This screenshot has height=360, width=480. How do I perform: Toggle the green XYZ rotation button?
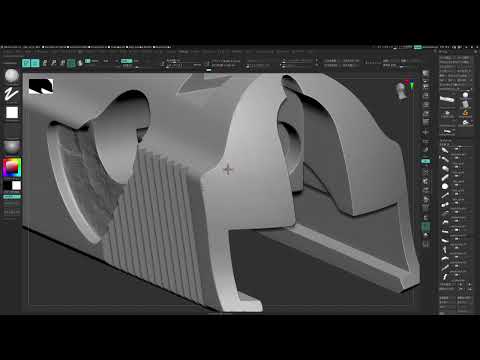426,161
